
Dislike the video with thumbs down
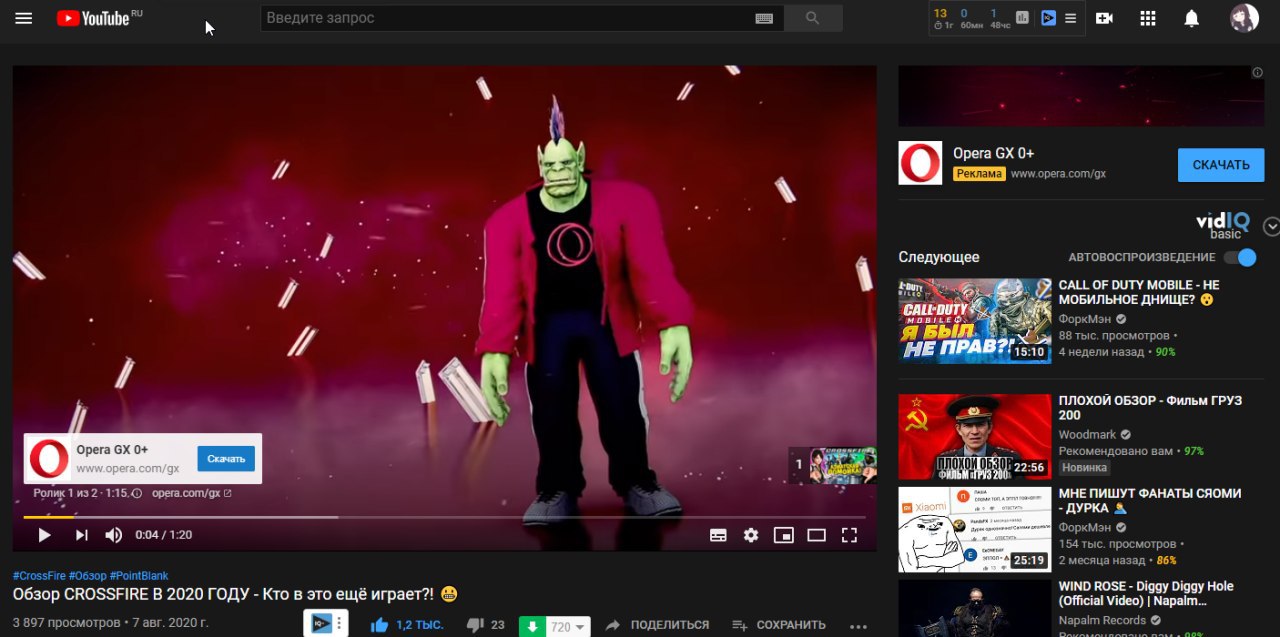[x=475, y=625]
